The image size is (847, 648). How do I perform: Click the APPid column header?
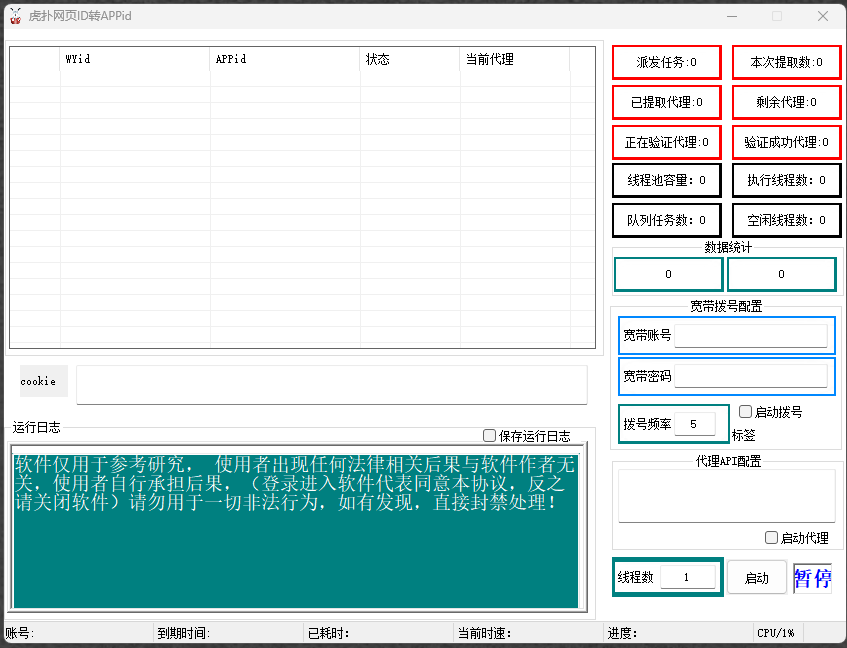(x=285, y=60)
